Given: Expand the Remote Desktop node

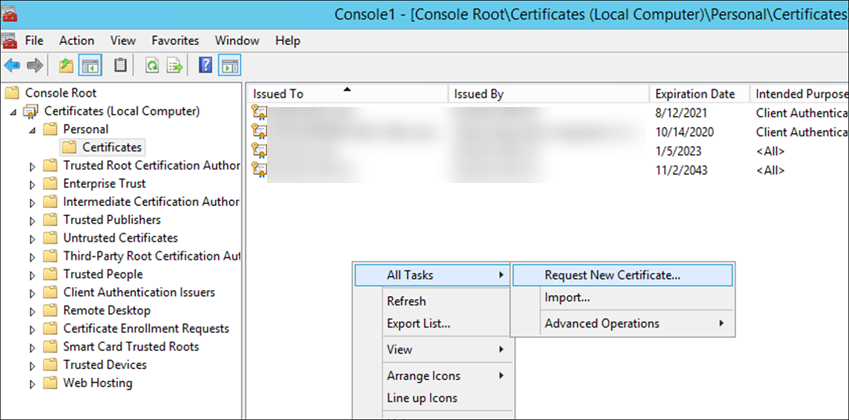Looking at the screenshot, I should point(32,311).
